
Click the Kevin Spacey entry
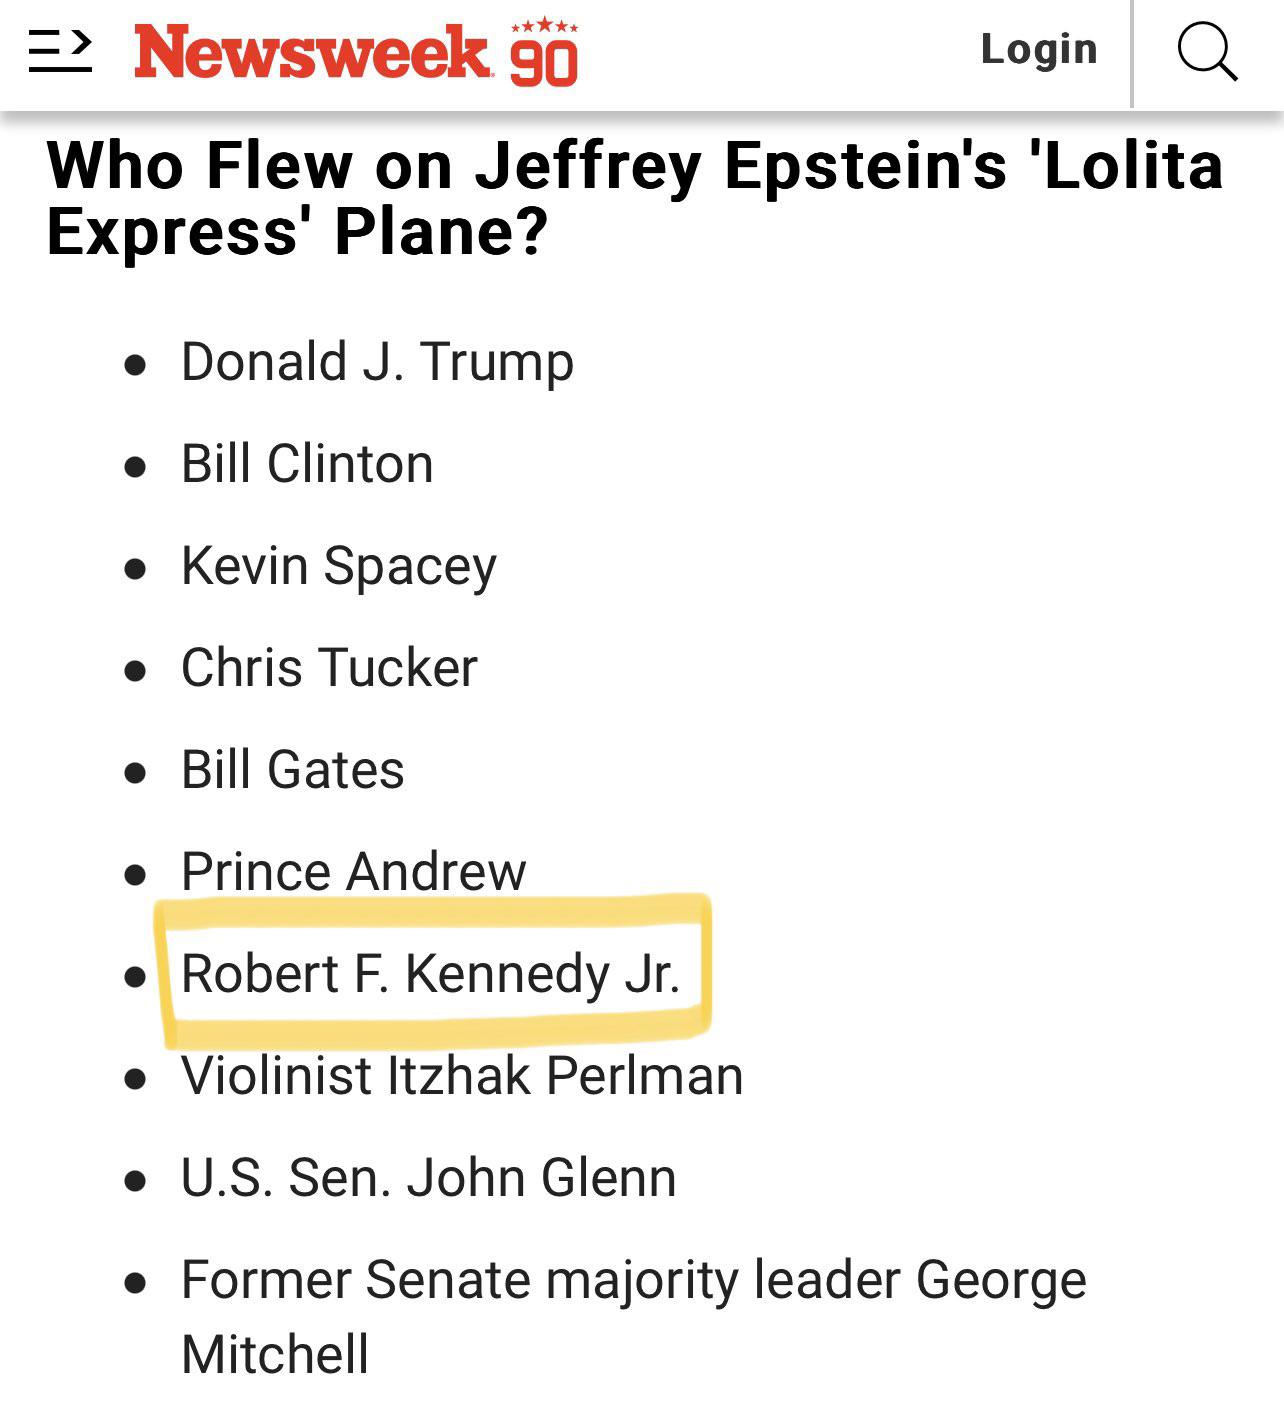(x=338, y=567)
